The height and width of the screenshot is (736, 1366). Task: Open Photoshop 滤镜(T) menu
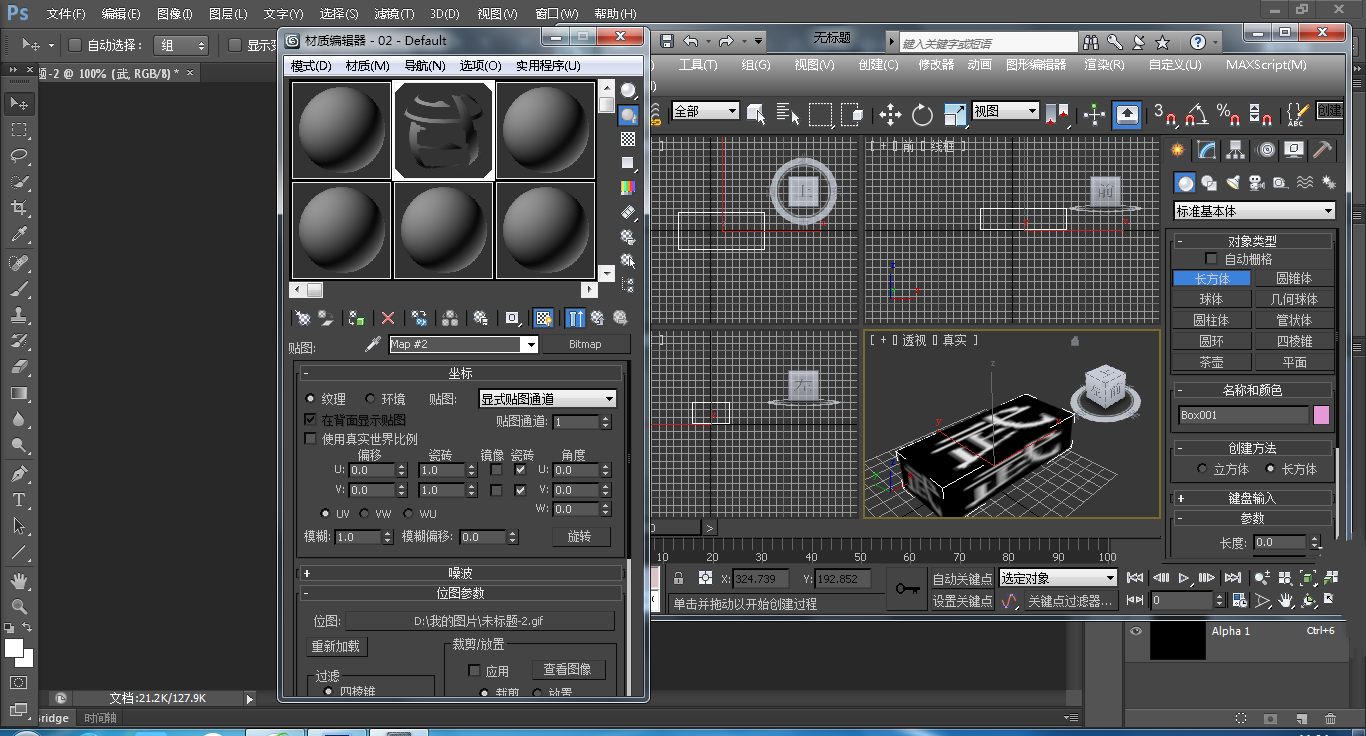click(x=394, y=14)
